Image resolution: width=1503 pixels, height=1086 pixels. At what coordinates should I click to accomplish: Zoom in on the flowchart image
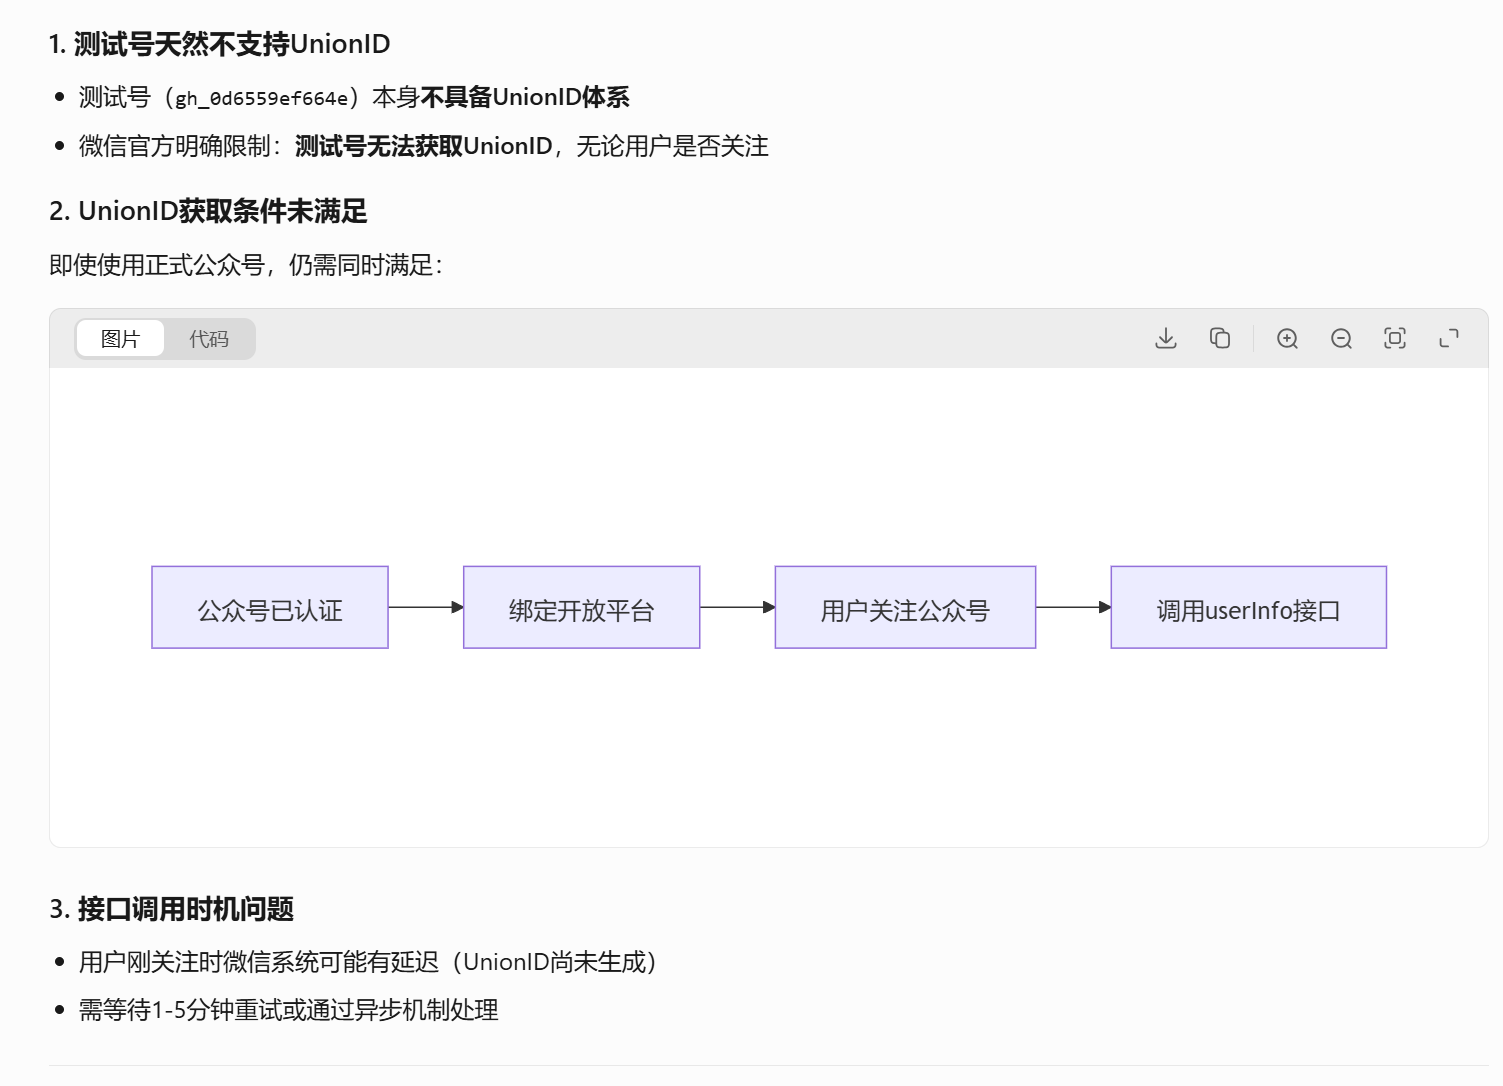tap(1287, 338)
